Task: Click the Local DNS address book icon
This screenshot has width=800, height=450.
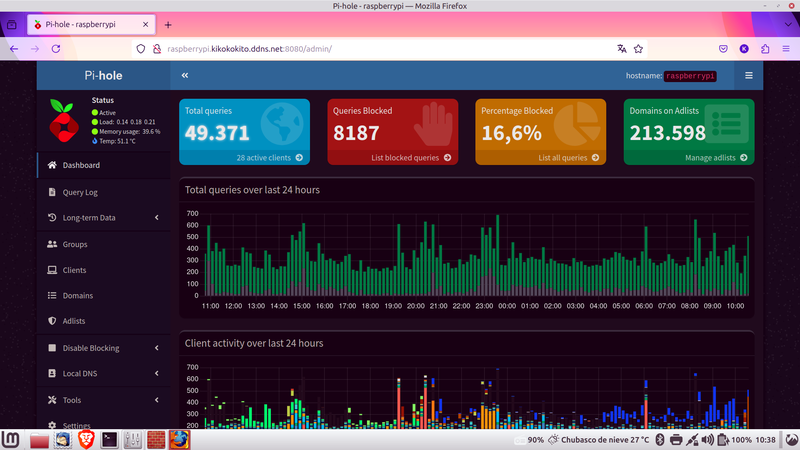Action: pyautogui.click(x=52, y=373)
